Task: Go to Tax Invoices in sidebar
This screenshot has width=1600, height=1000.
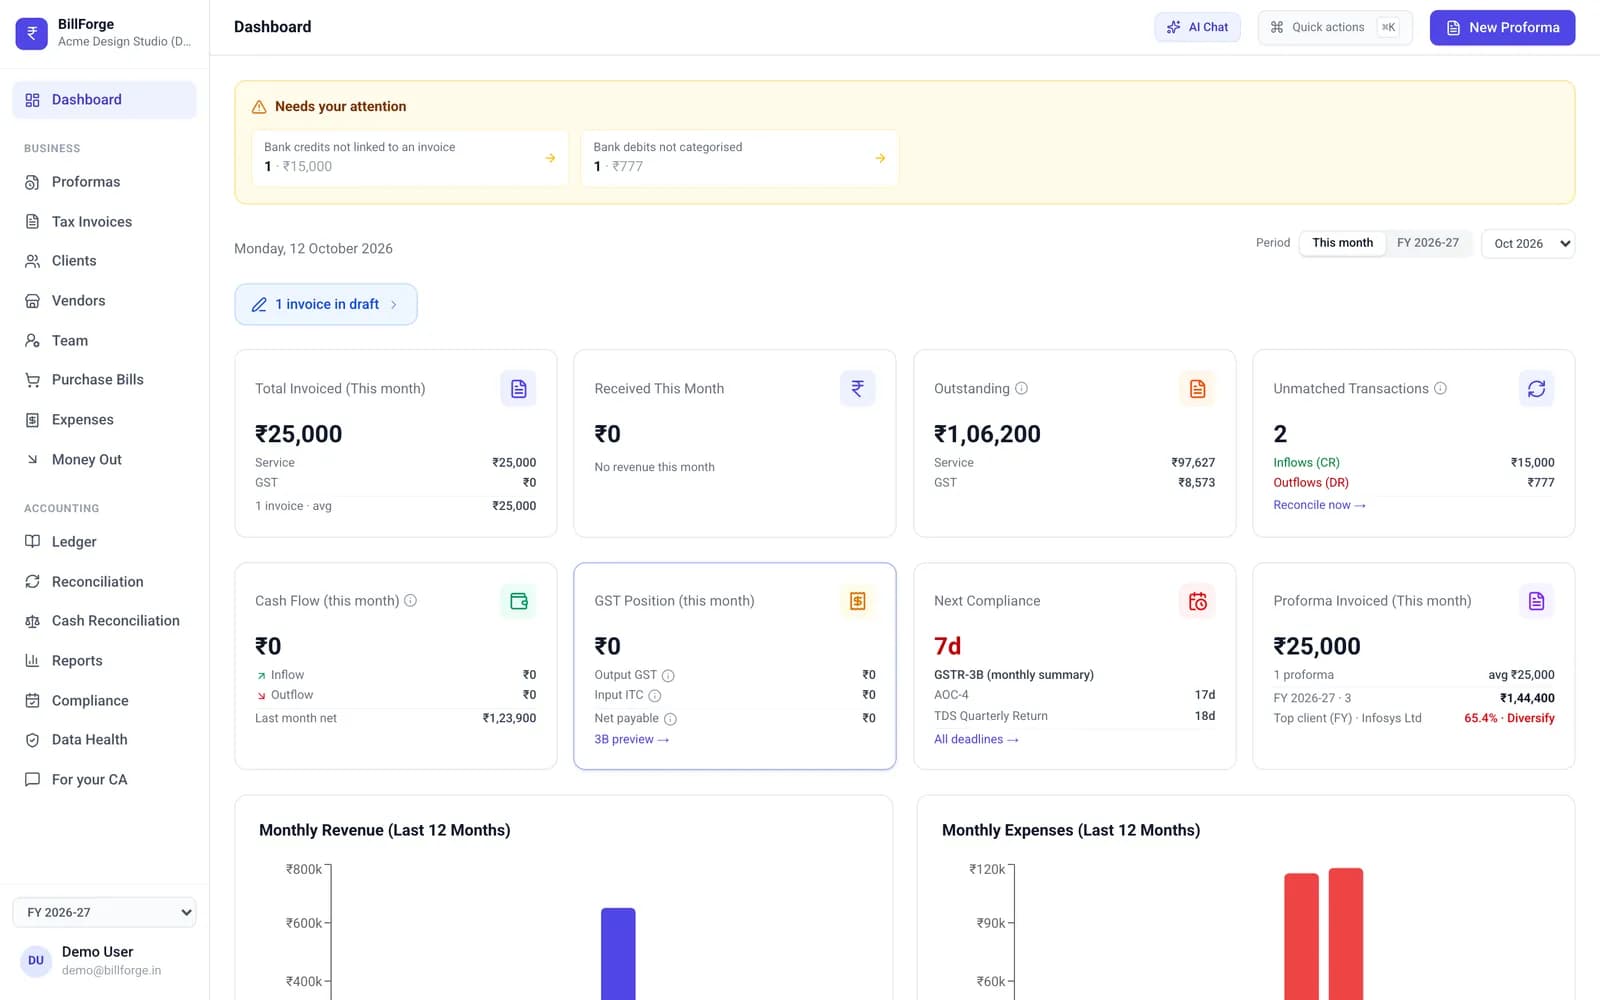Action: 104,222
